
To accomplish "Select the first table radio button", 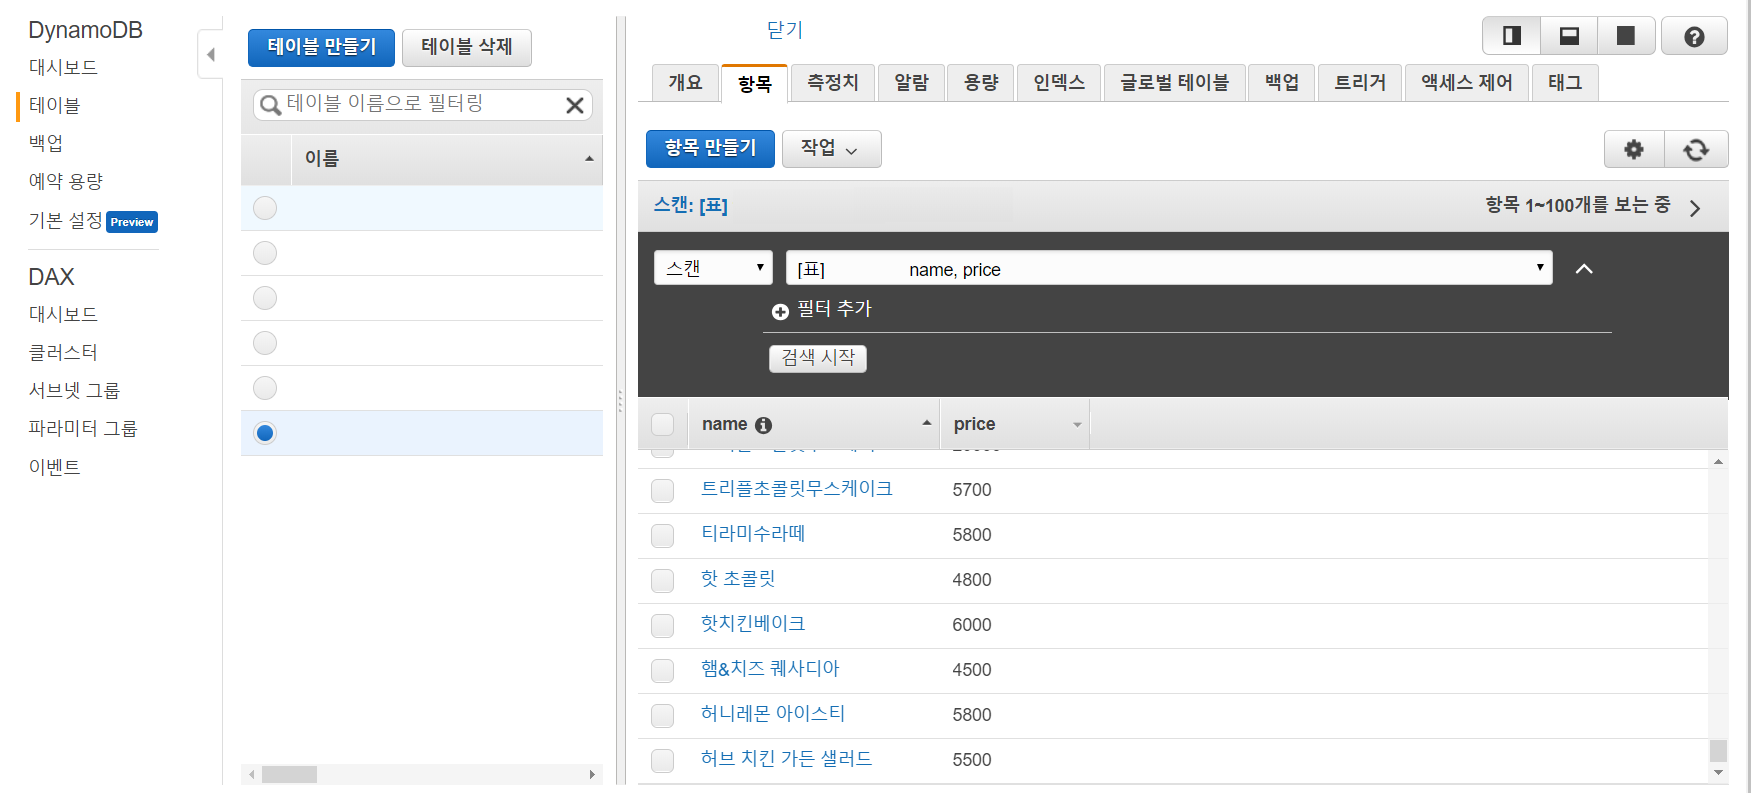I will pyautogui.click(x=265, y=208).
